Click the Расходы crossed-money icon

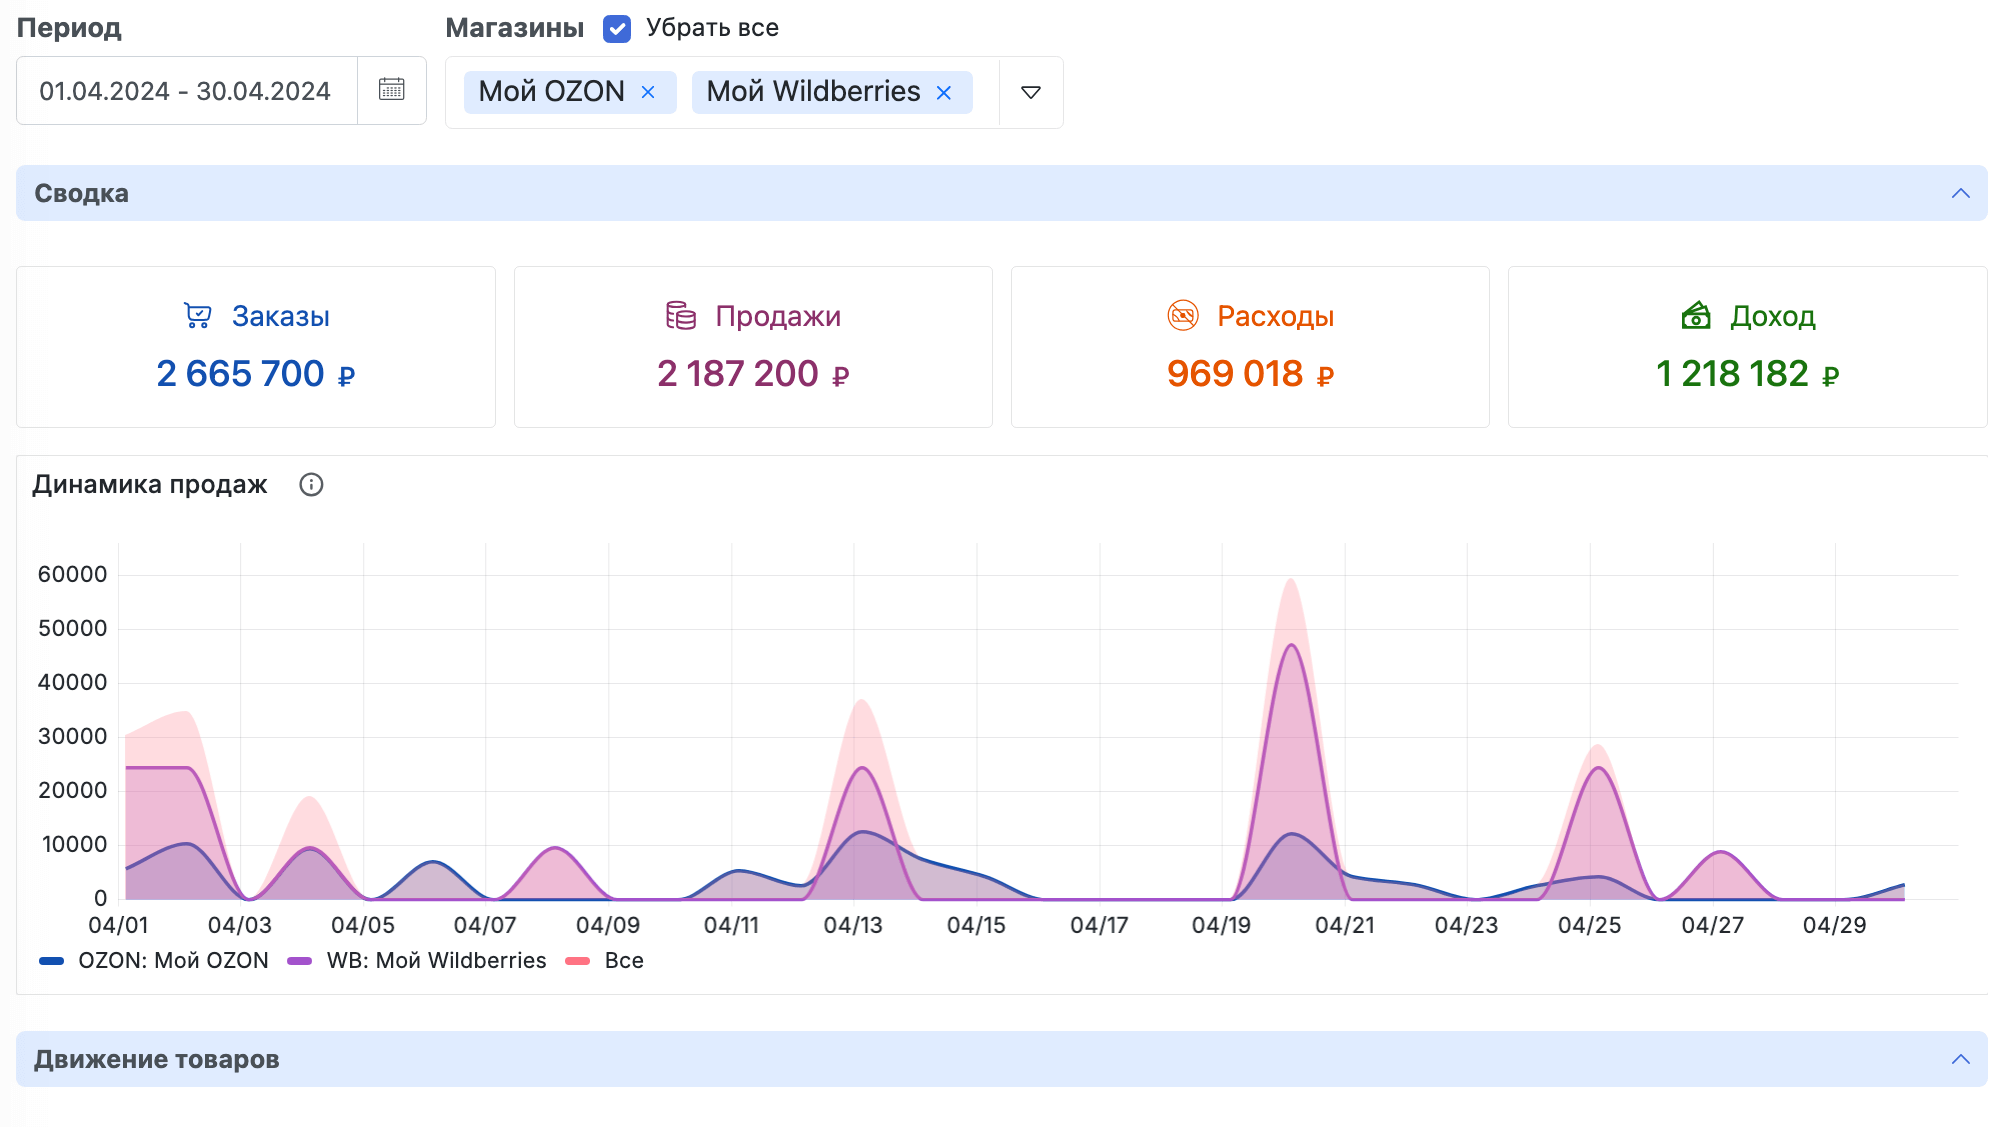(1183, 316)
